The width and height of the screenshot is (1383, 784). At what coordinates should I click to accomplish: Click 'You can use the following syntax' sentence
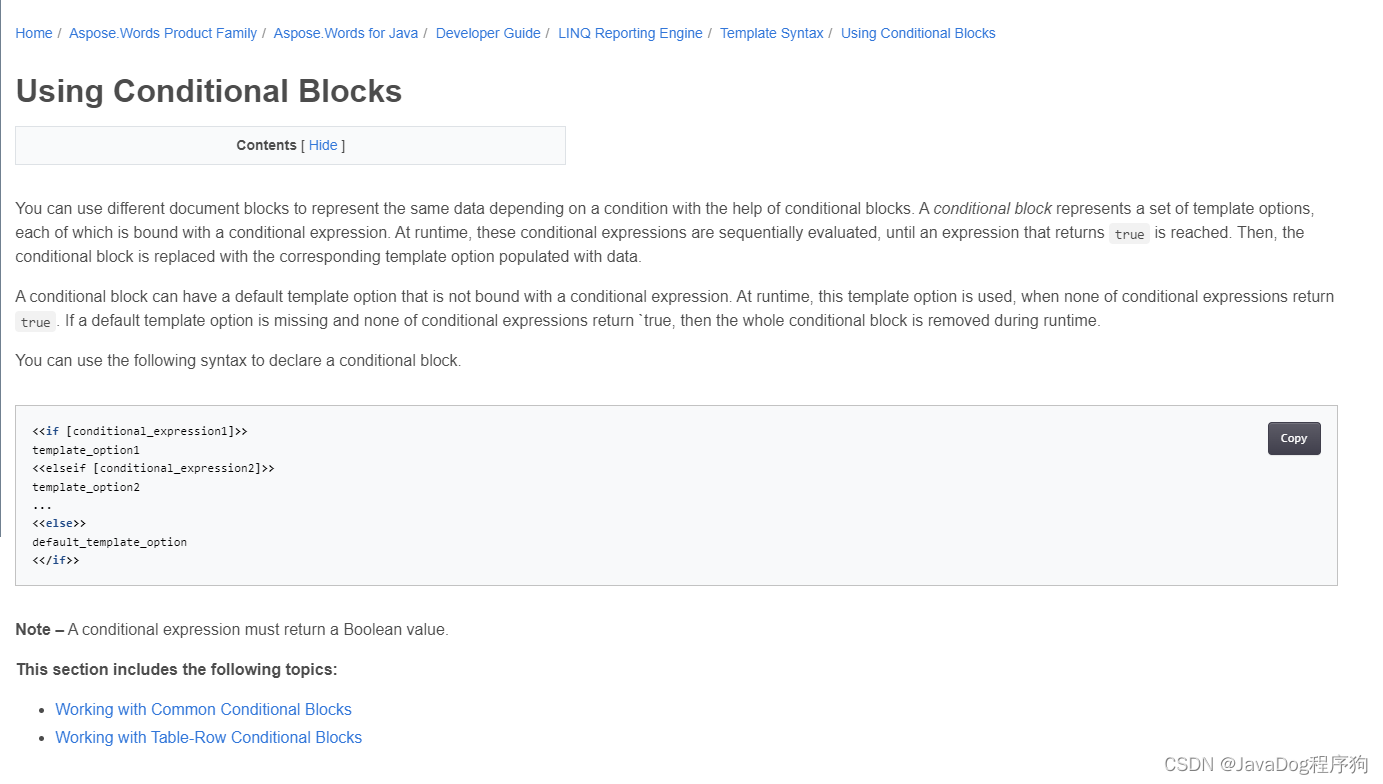point(238,360)
